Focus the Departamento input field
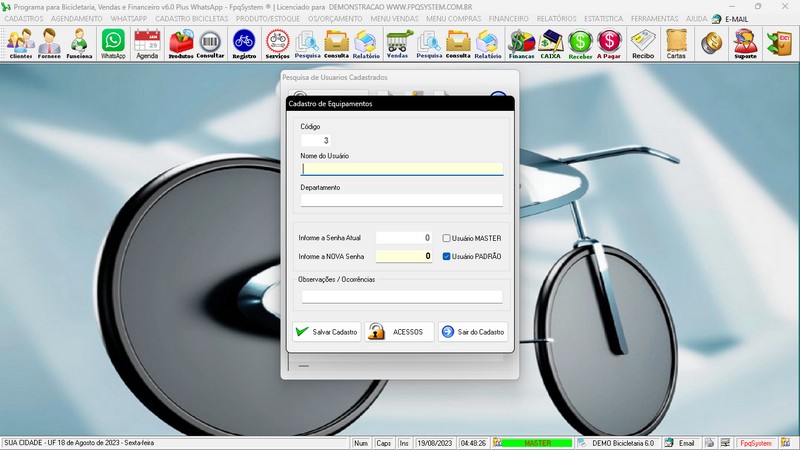The height and width of the screenshot is (450, 800). pos(402,200)
